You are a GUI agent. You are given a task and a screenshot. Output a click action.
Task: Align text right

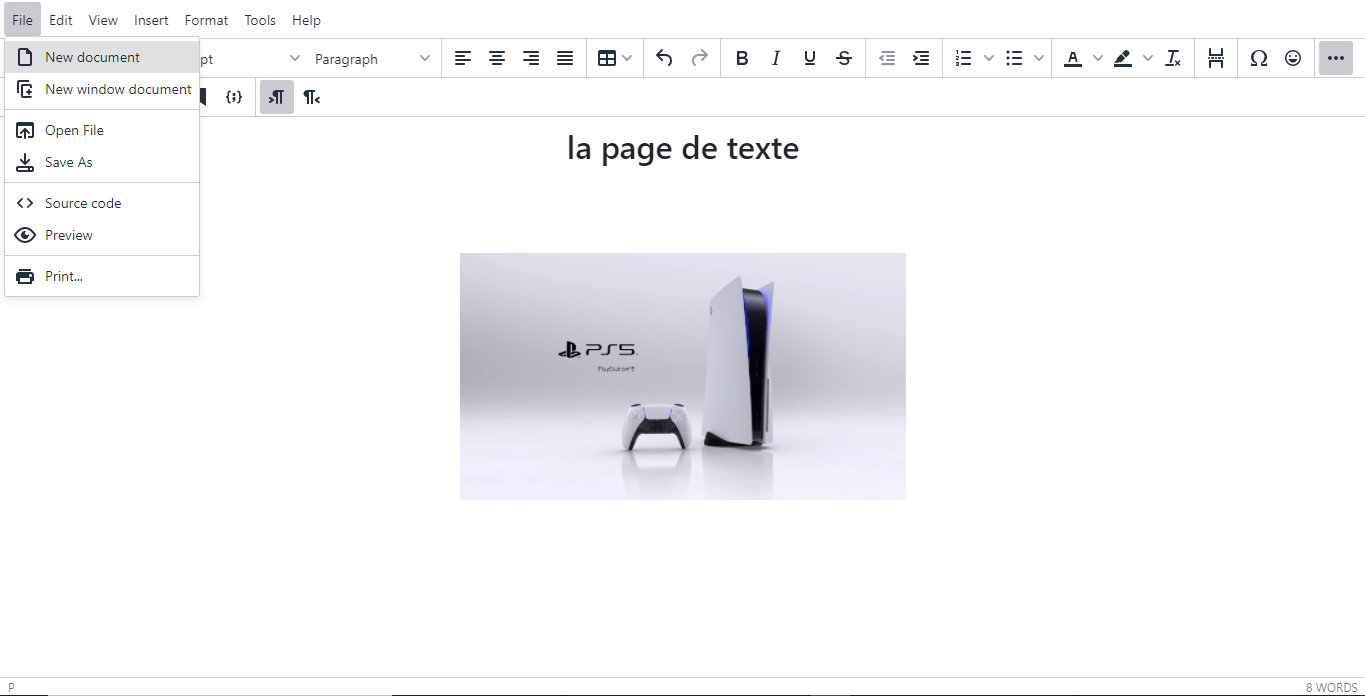point(531,58)
